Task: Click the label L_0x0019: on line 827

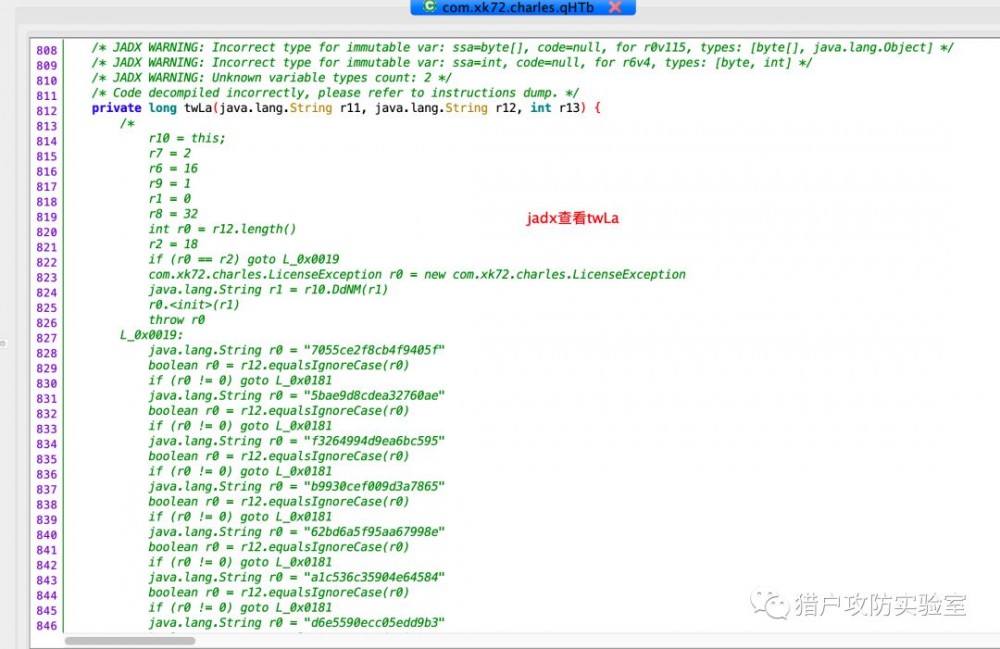Action: click(151, 335)
